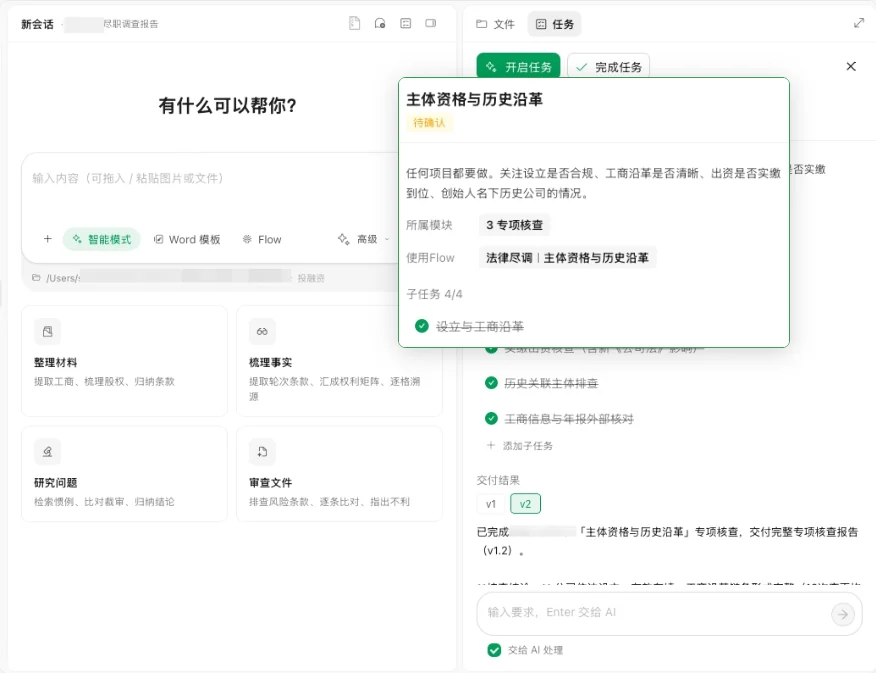Switch to the 文件 tab

(x=495, y=24)
